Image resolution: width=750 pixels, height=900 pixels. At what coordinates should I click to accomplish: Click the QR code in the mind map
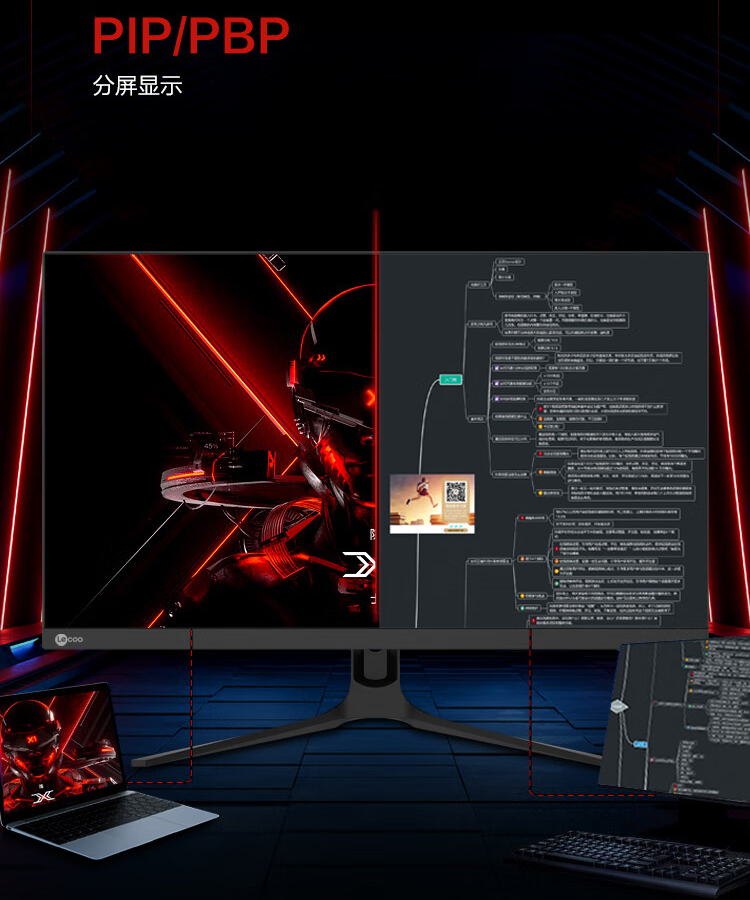click(x=456, y=493)
